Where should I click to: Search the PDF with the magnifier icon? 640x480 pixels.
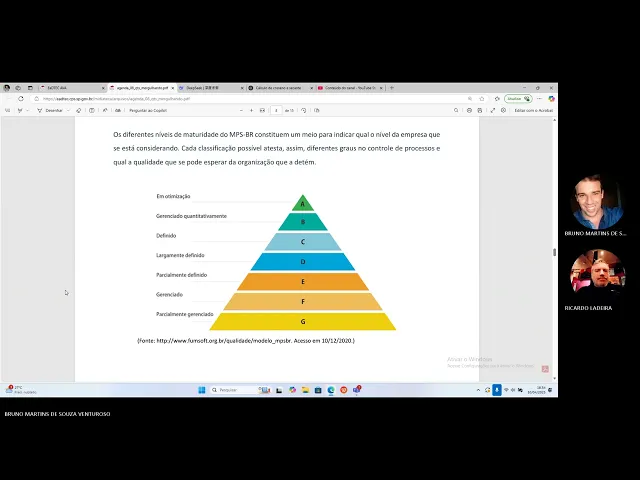pos(456,111)
